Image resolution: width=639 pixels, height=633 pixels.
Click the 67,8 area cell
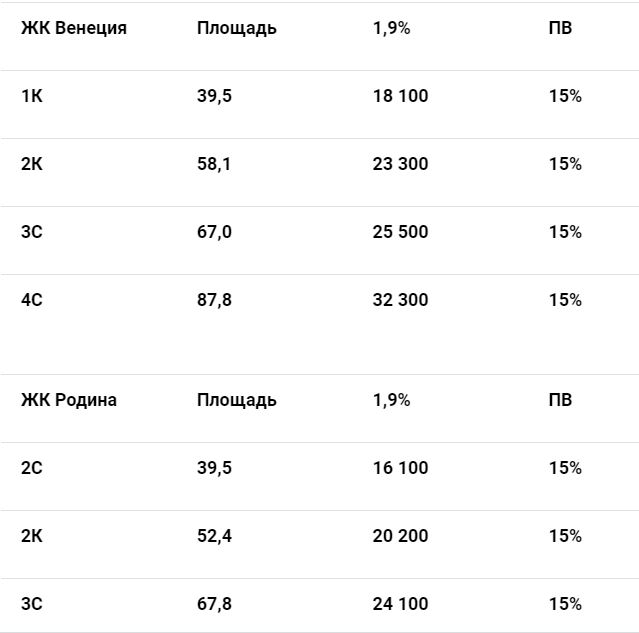pos(214,604)
